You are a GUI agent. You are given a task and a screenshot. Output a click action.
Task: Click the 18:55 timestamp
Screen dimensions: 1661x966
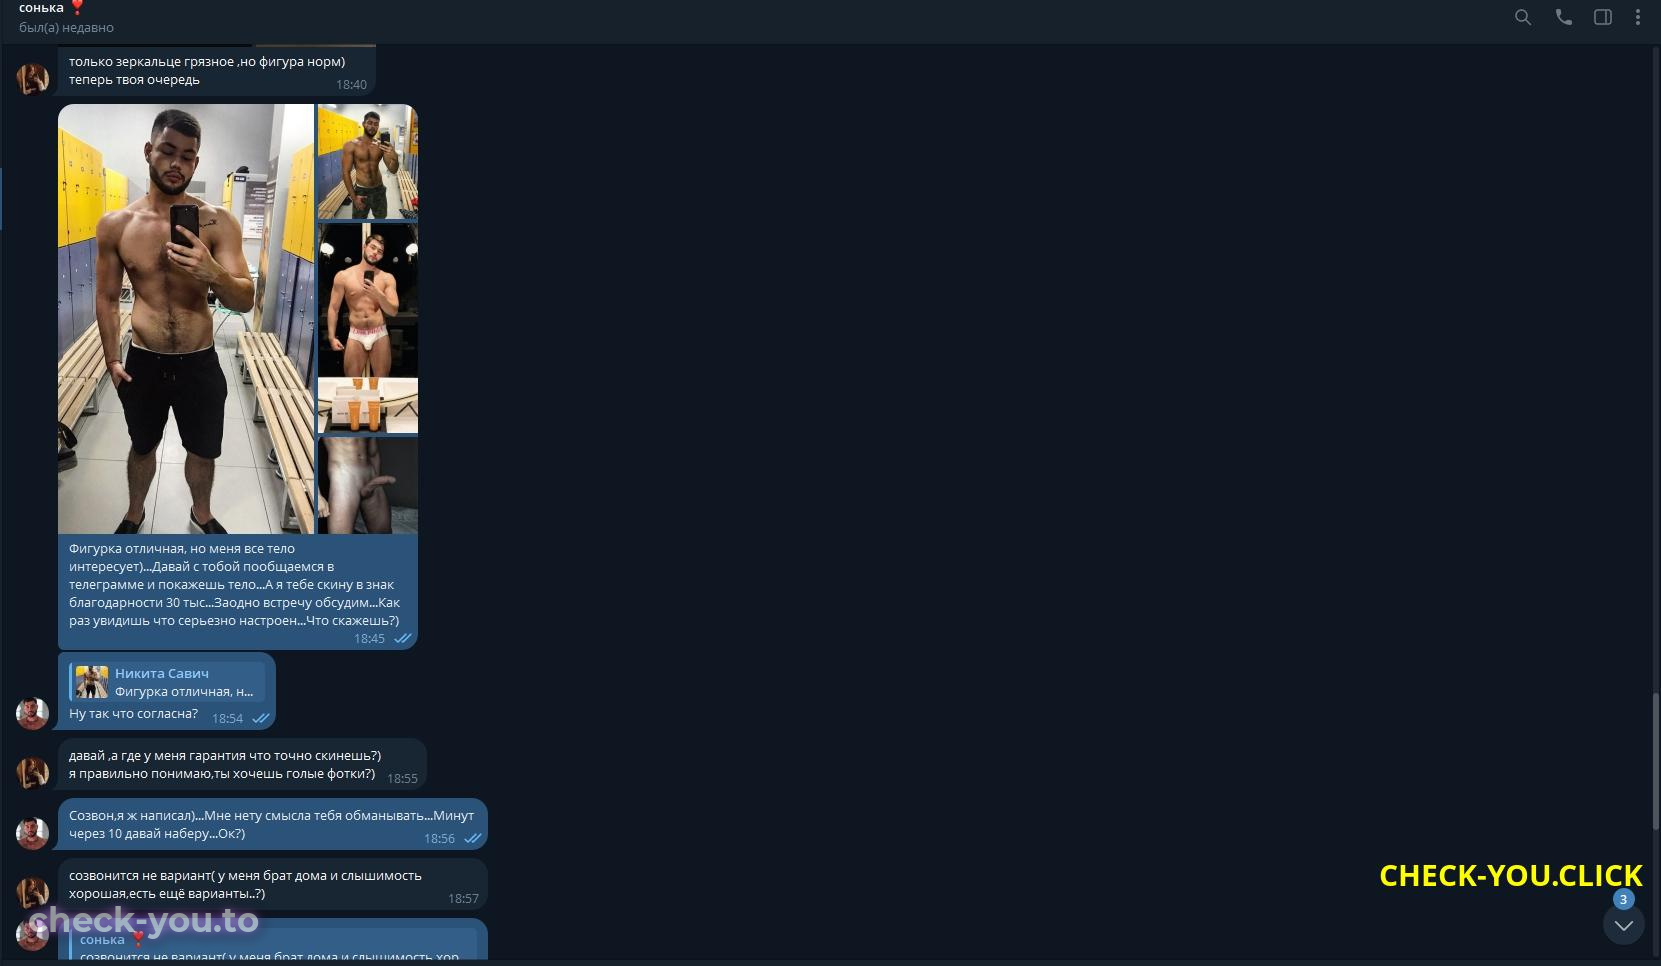click(402, 778)
